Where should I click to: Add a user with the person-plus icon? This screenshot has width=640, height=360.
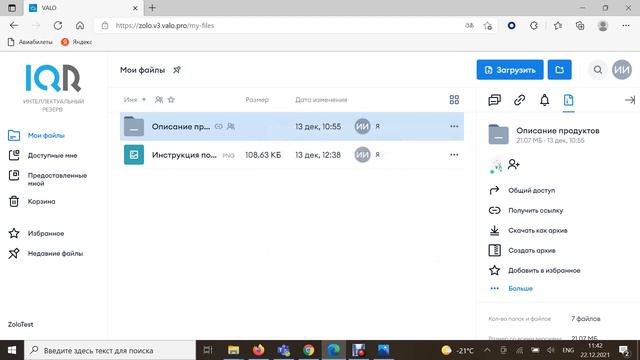pos(513,164)
